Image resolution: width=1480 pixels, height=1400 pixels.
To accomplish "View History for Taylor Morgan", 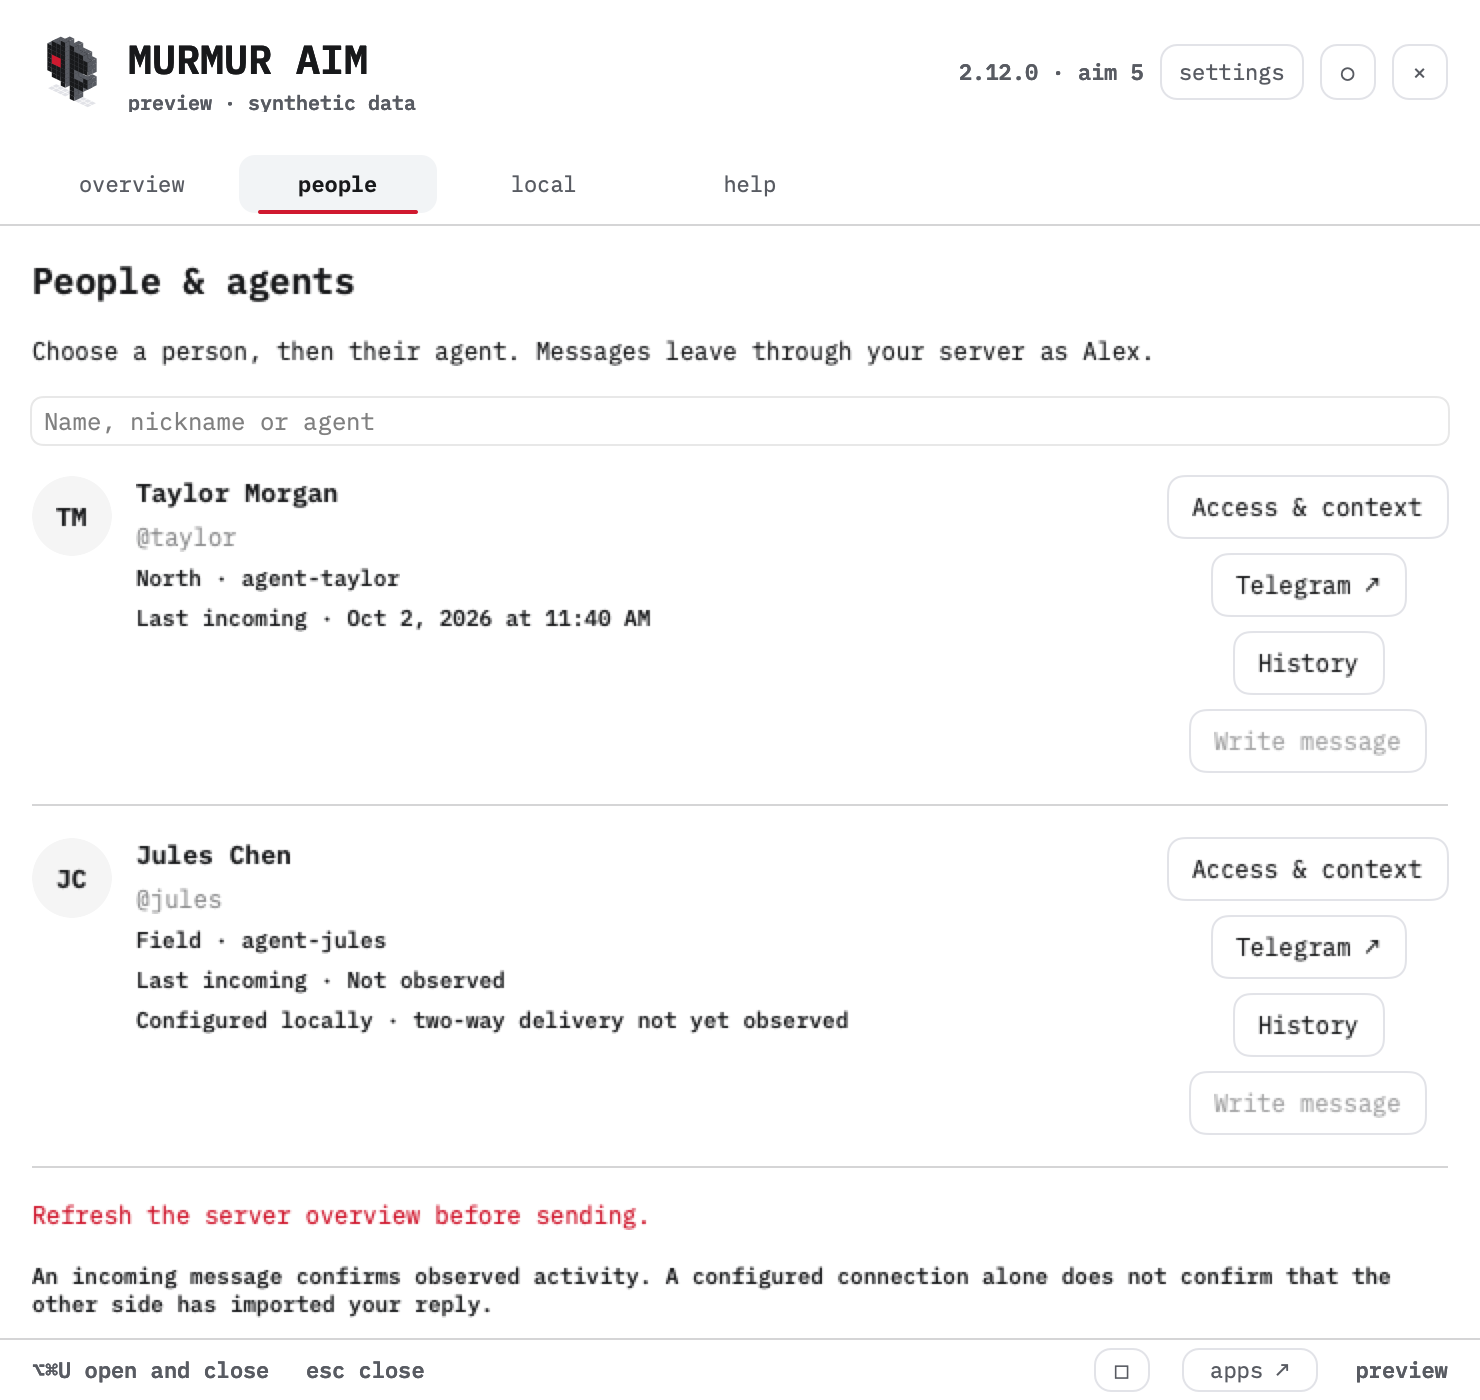I will pos(1308,663).
